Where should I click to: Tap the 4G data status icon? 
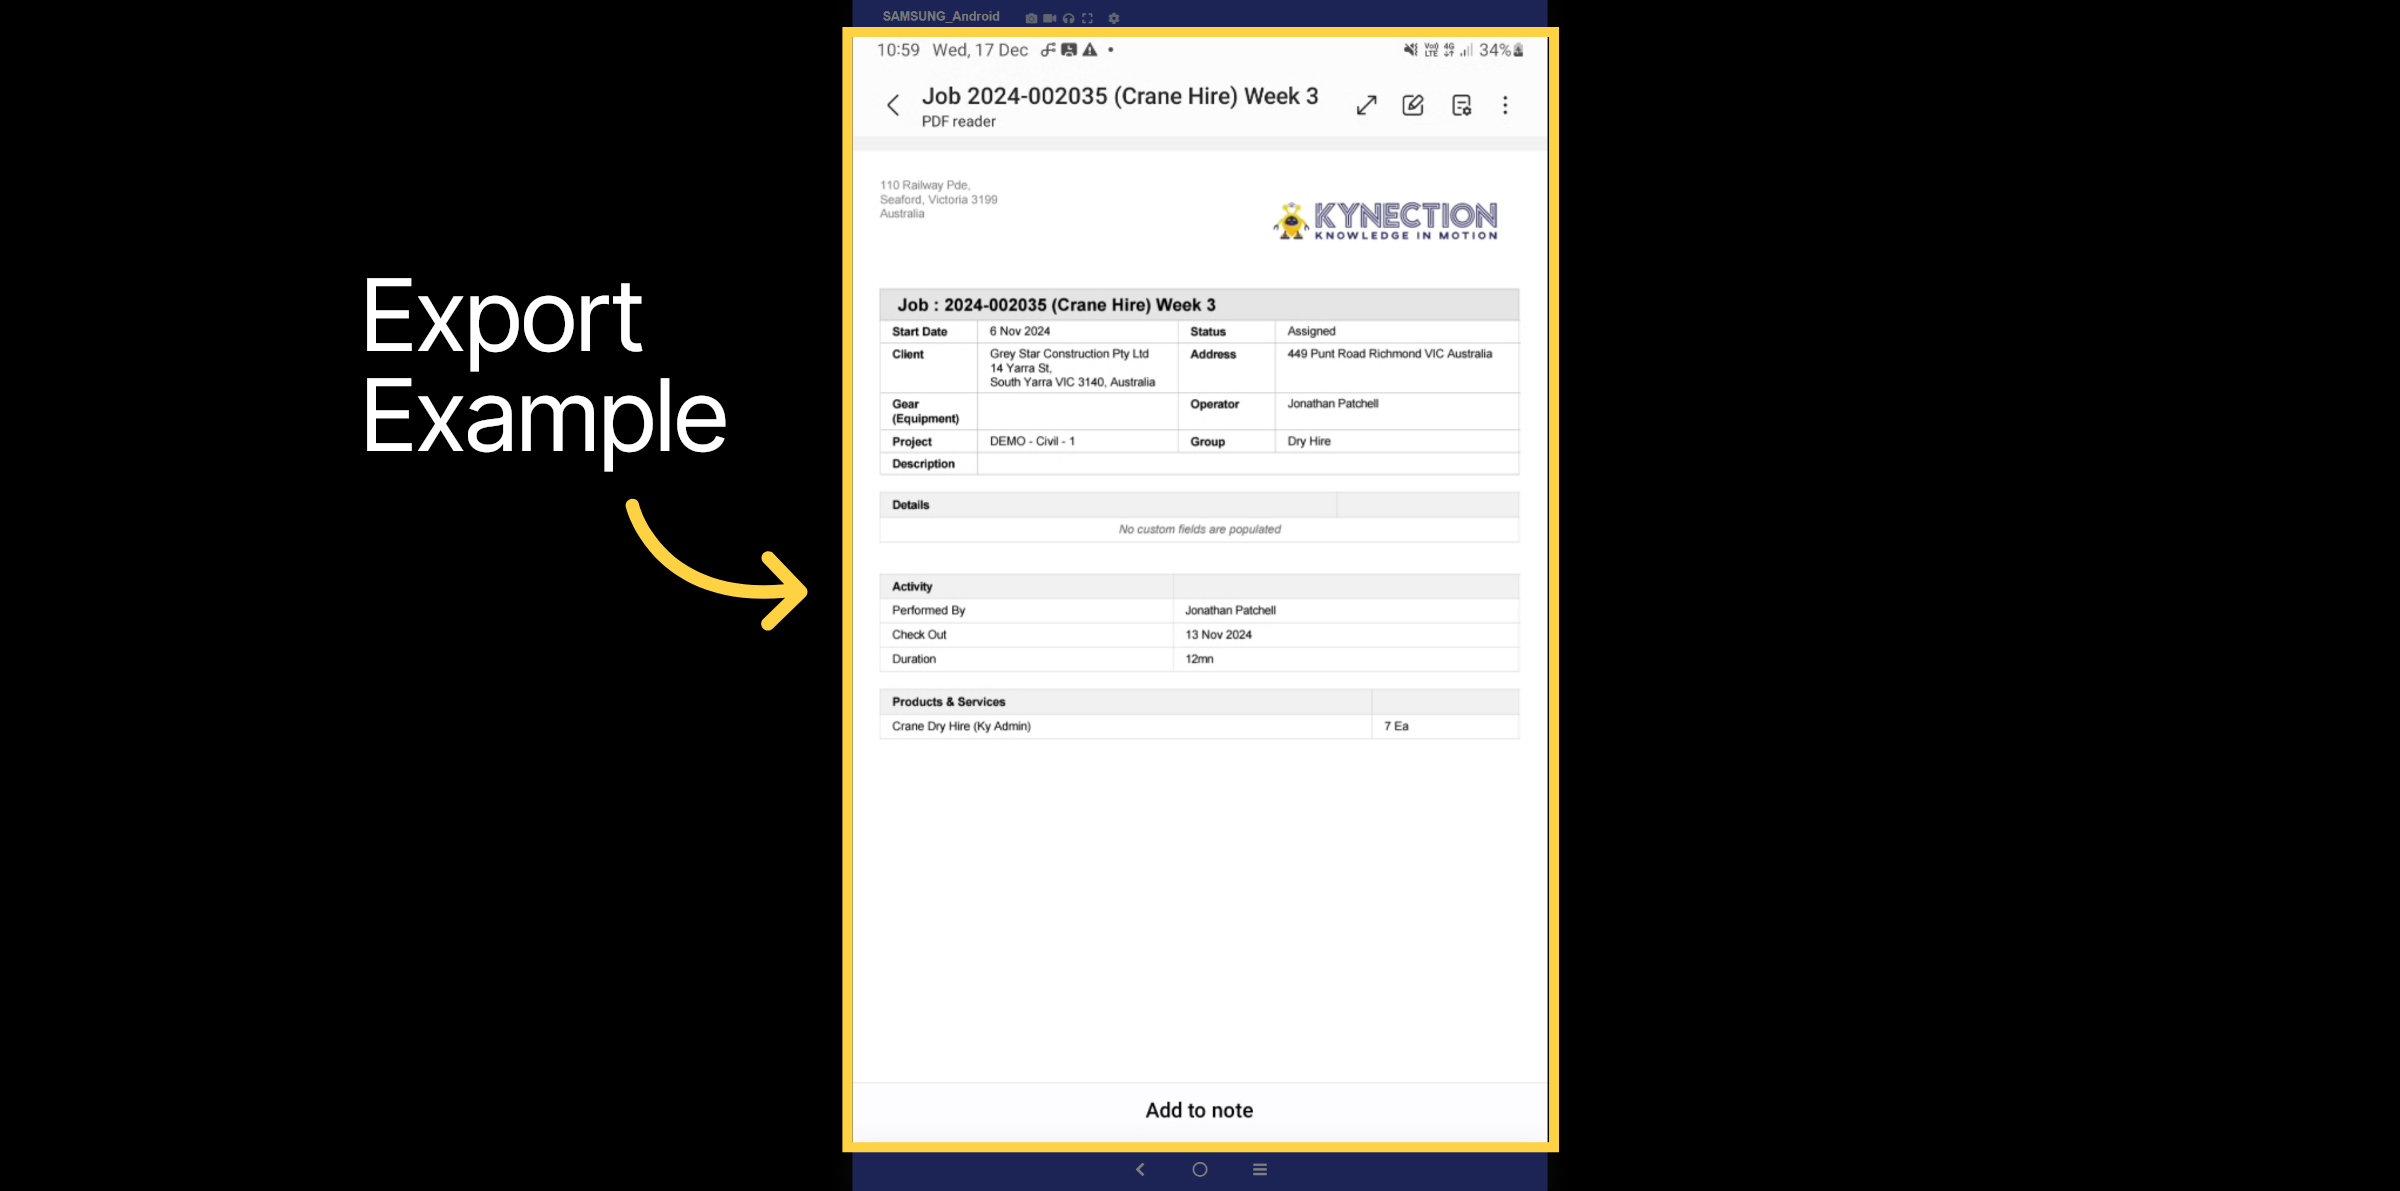click(x=1449, y=50)
